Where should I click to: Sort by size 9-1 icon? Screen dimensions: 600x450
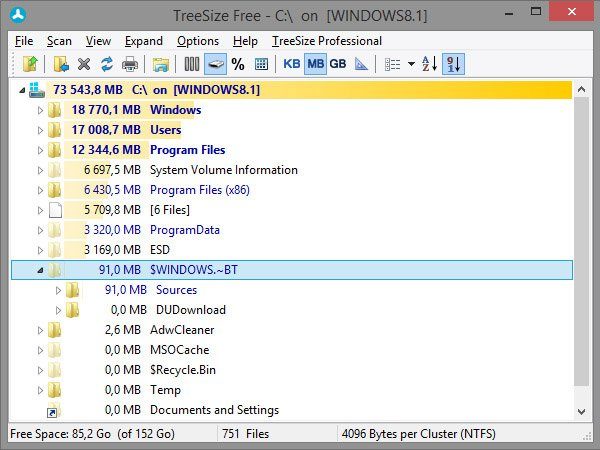(x=453, y=64)
